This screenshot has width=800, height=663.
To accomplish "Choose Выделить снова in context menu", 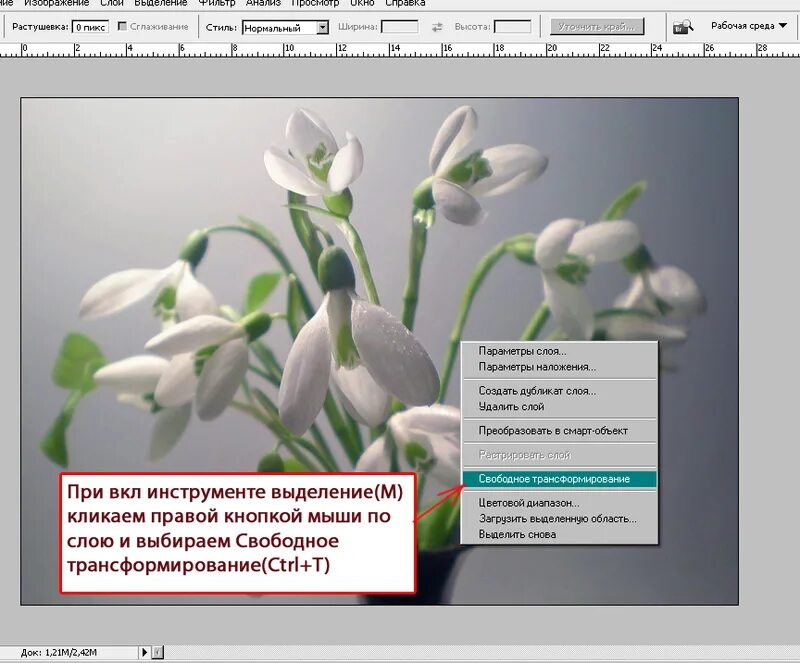I will (559, 534).
